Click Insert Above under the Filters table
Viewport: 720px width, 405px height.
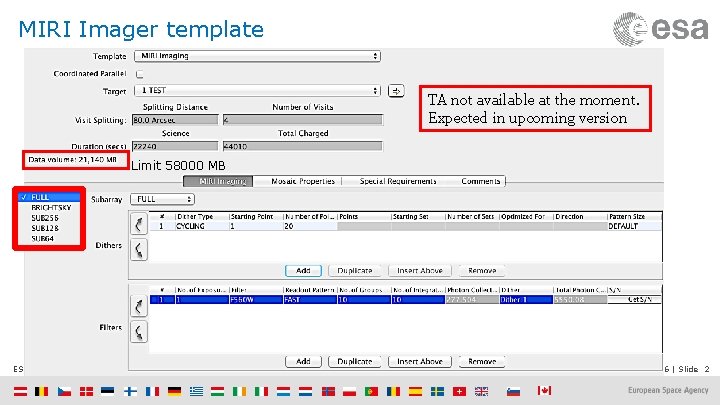[x=420, y=361]
